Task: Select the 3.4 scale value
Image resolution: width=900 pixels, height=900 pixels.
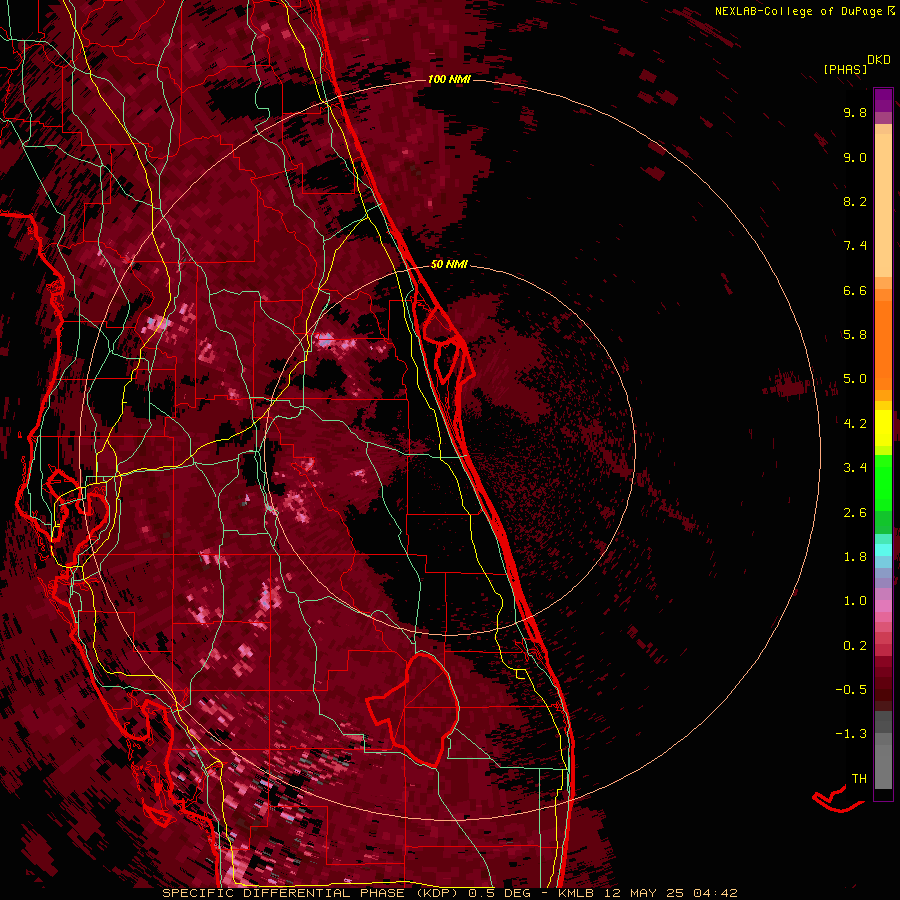Action: click(x=855, y=468)
